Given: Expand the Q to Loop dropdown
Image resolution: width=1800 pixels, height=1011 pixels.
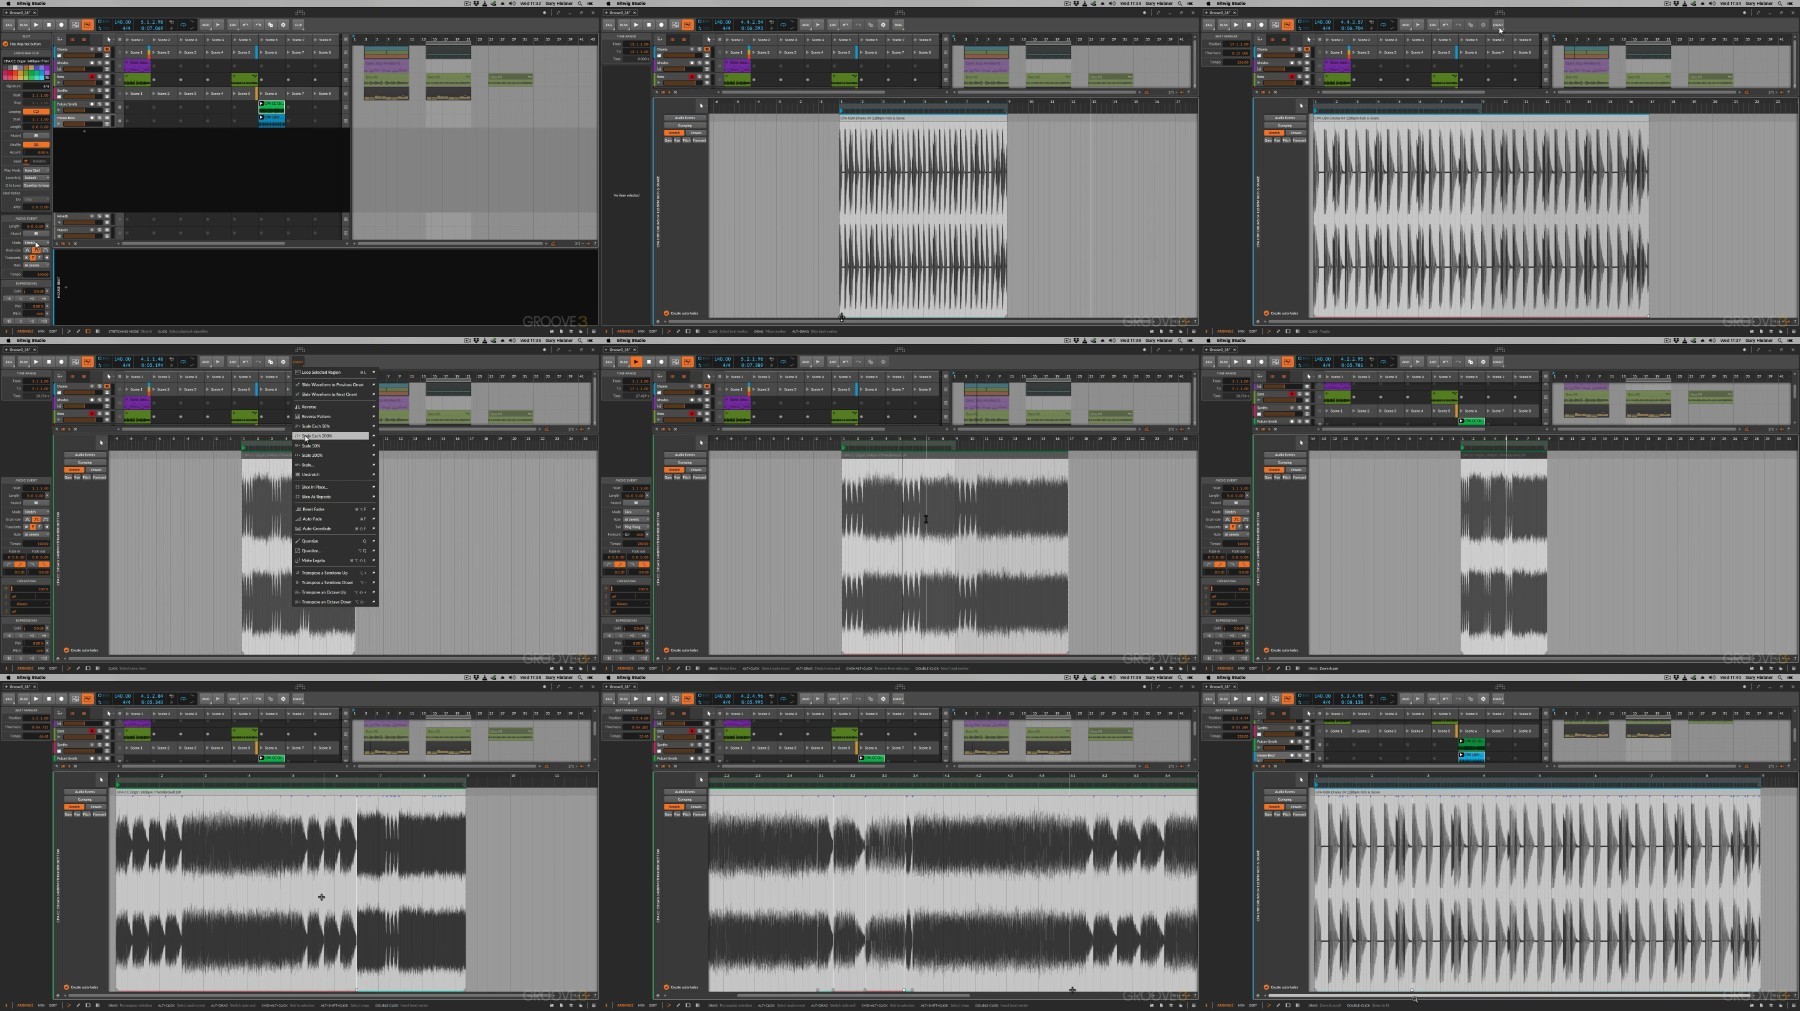Looking at the screenshot, I should click(x=36, y=186).
